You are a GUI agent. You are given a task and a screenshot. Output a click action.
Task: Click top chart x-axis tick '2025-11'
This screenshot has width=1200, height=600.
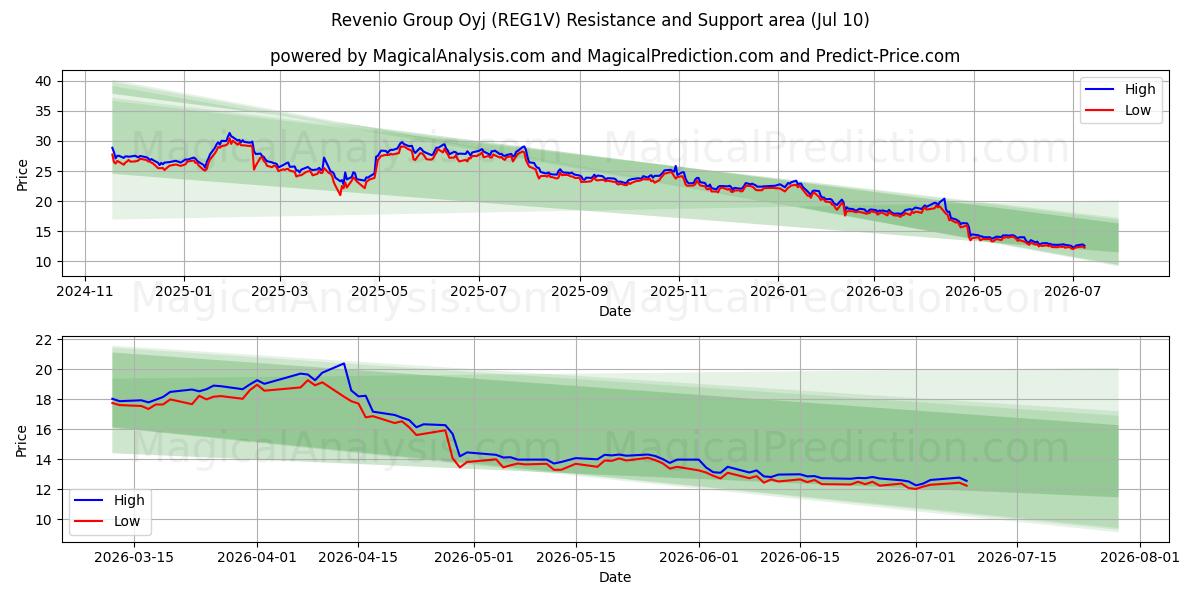point(680,292)
